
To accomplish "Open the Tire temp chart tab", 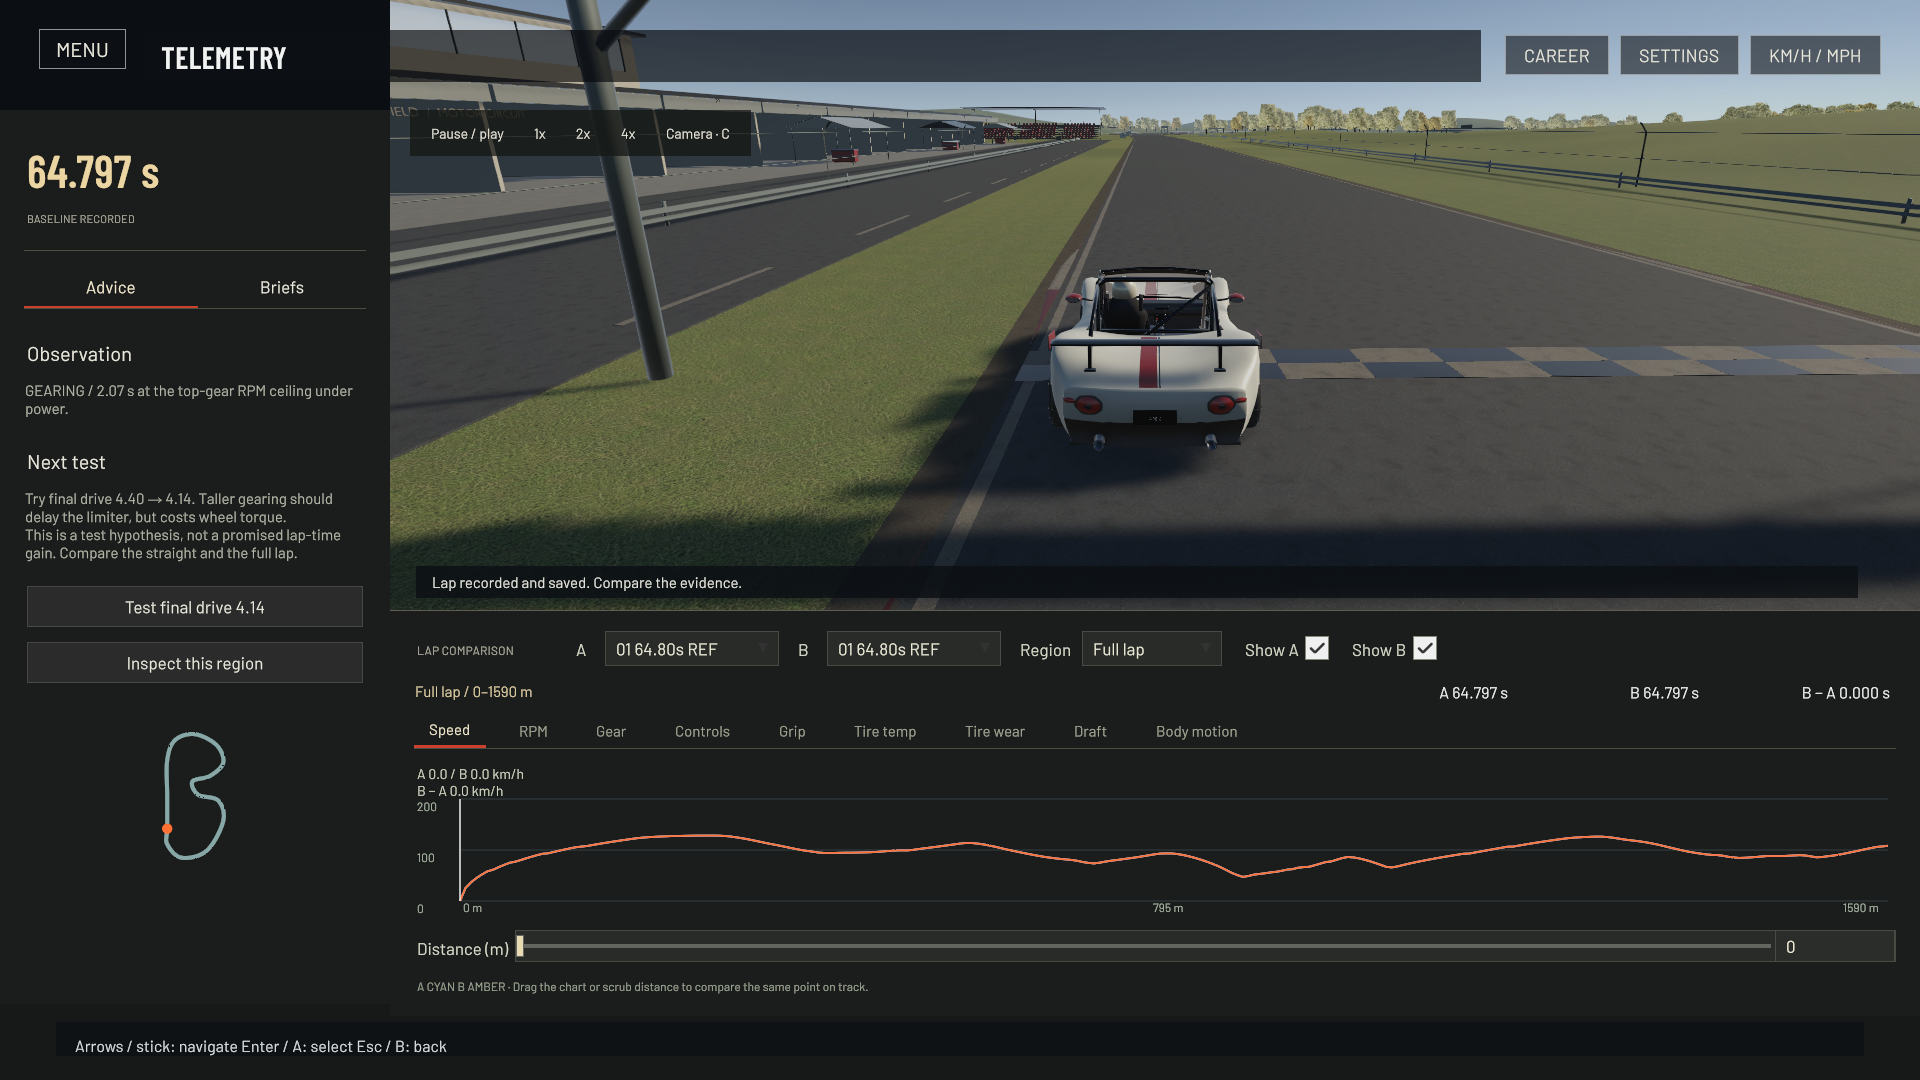I will [885, 732].
